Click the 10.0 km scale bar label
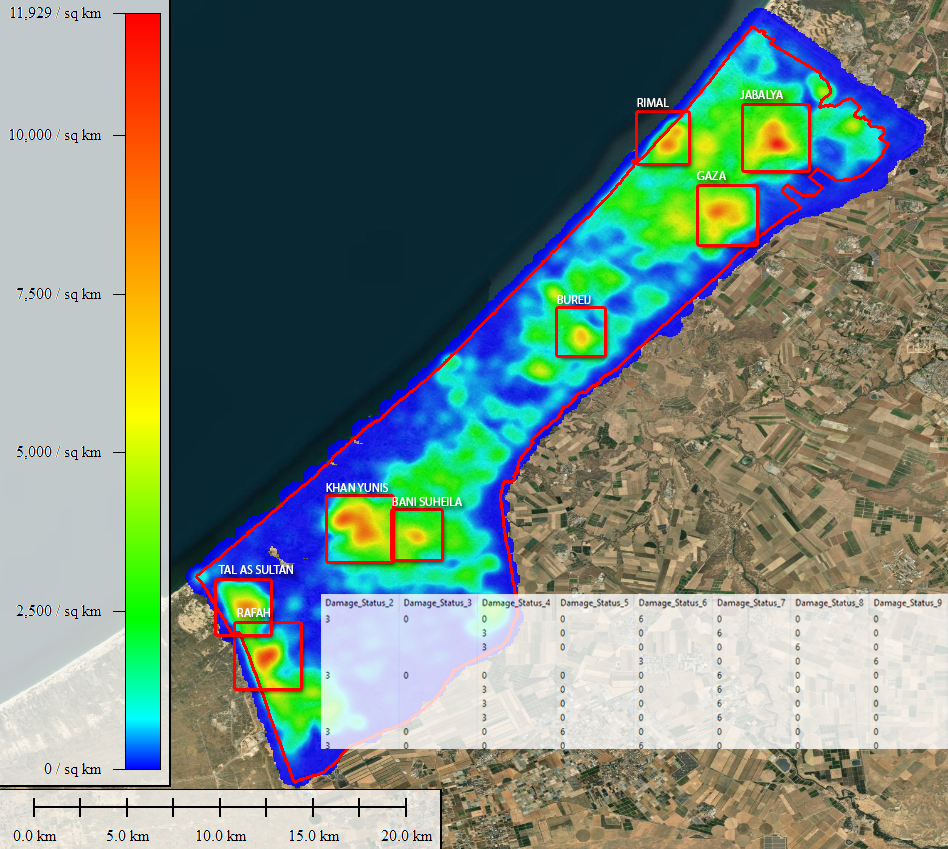The image size is (948, 849). (219, 835)
